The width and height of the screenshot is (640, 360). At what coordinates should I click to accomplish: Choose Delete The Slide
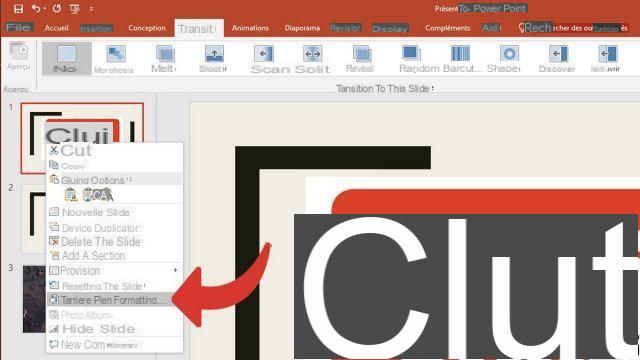coord(114,242)
